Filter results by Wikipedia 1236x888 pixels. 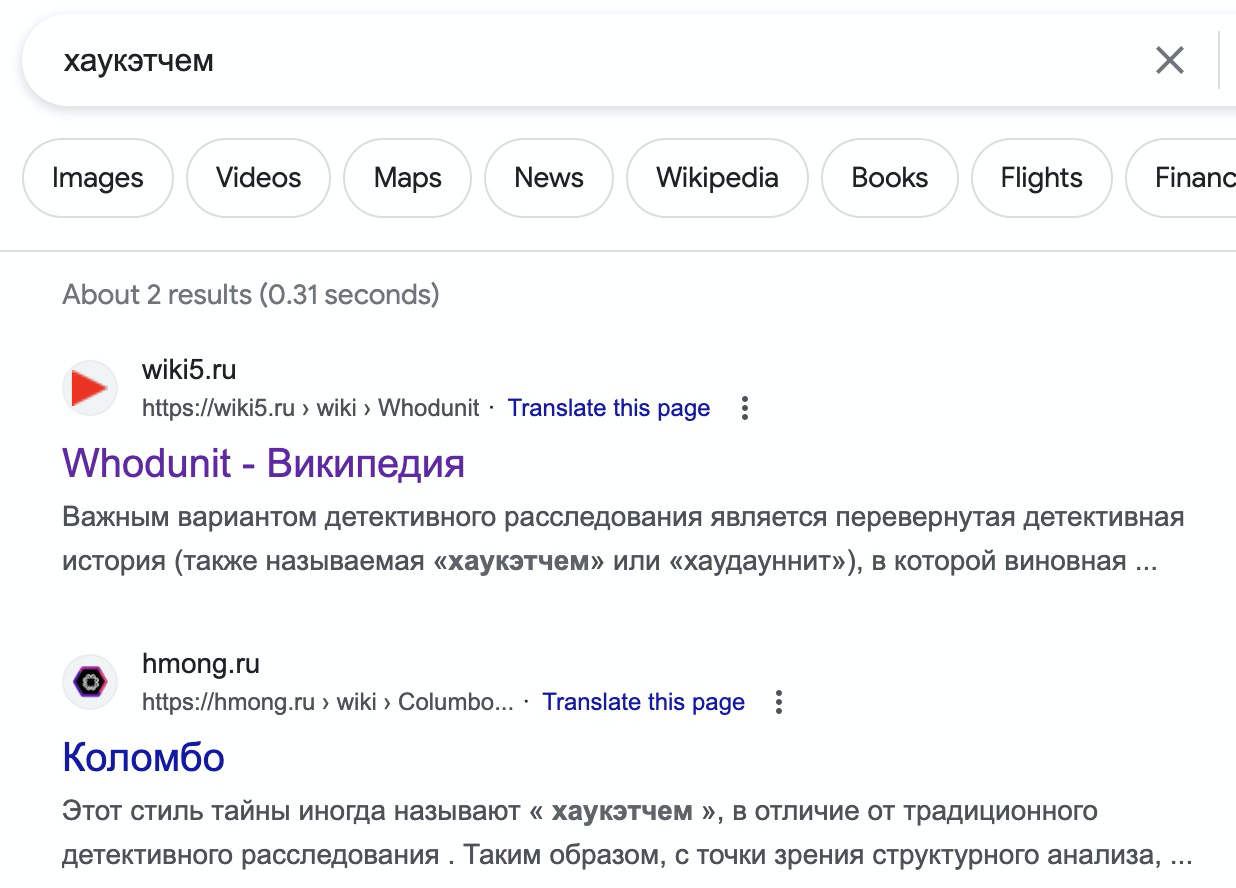click(717, 178)
